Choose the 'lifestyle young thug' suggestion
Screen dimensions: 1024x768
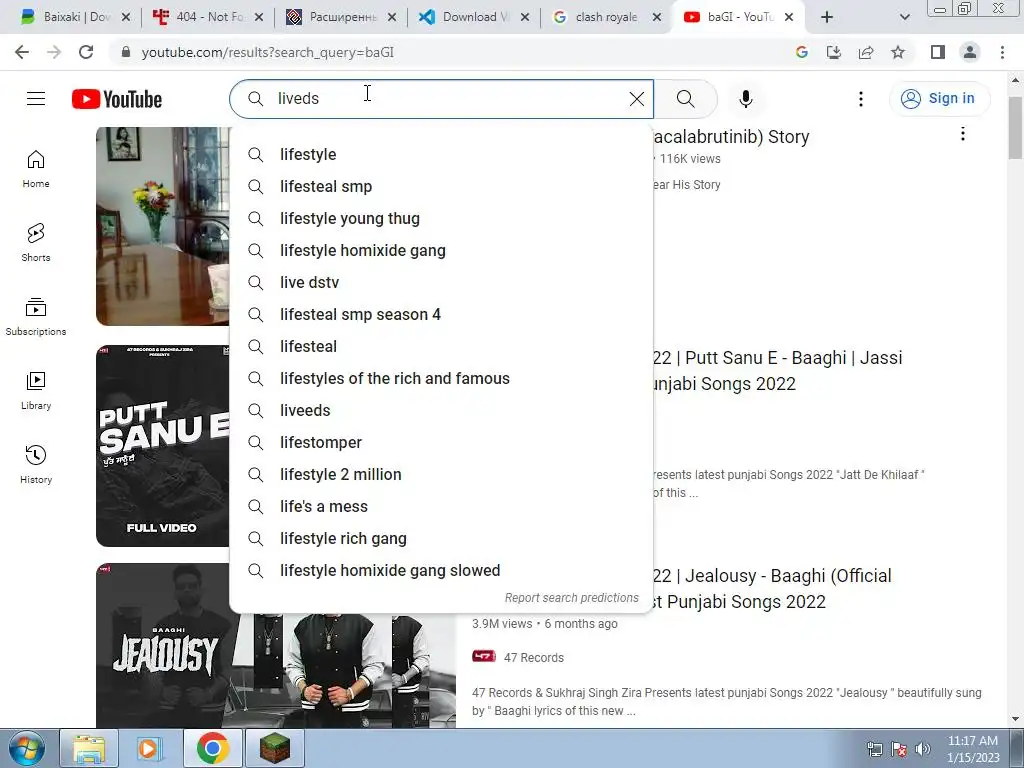click(x=441, y=218)
